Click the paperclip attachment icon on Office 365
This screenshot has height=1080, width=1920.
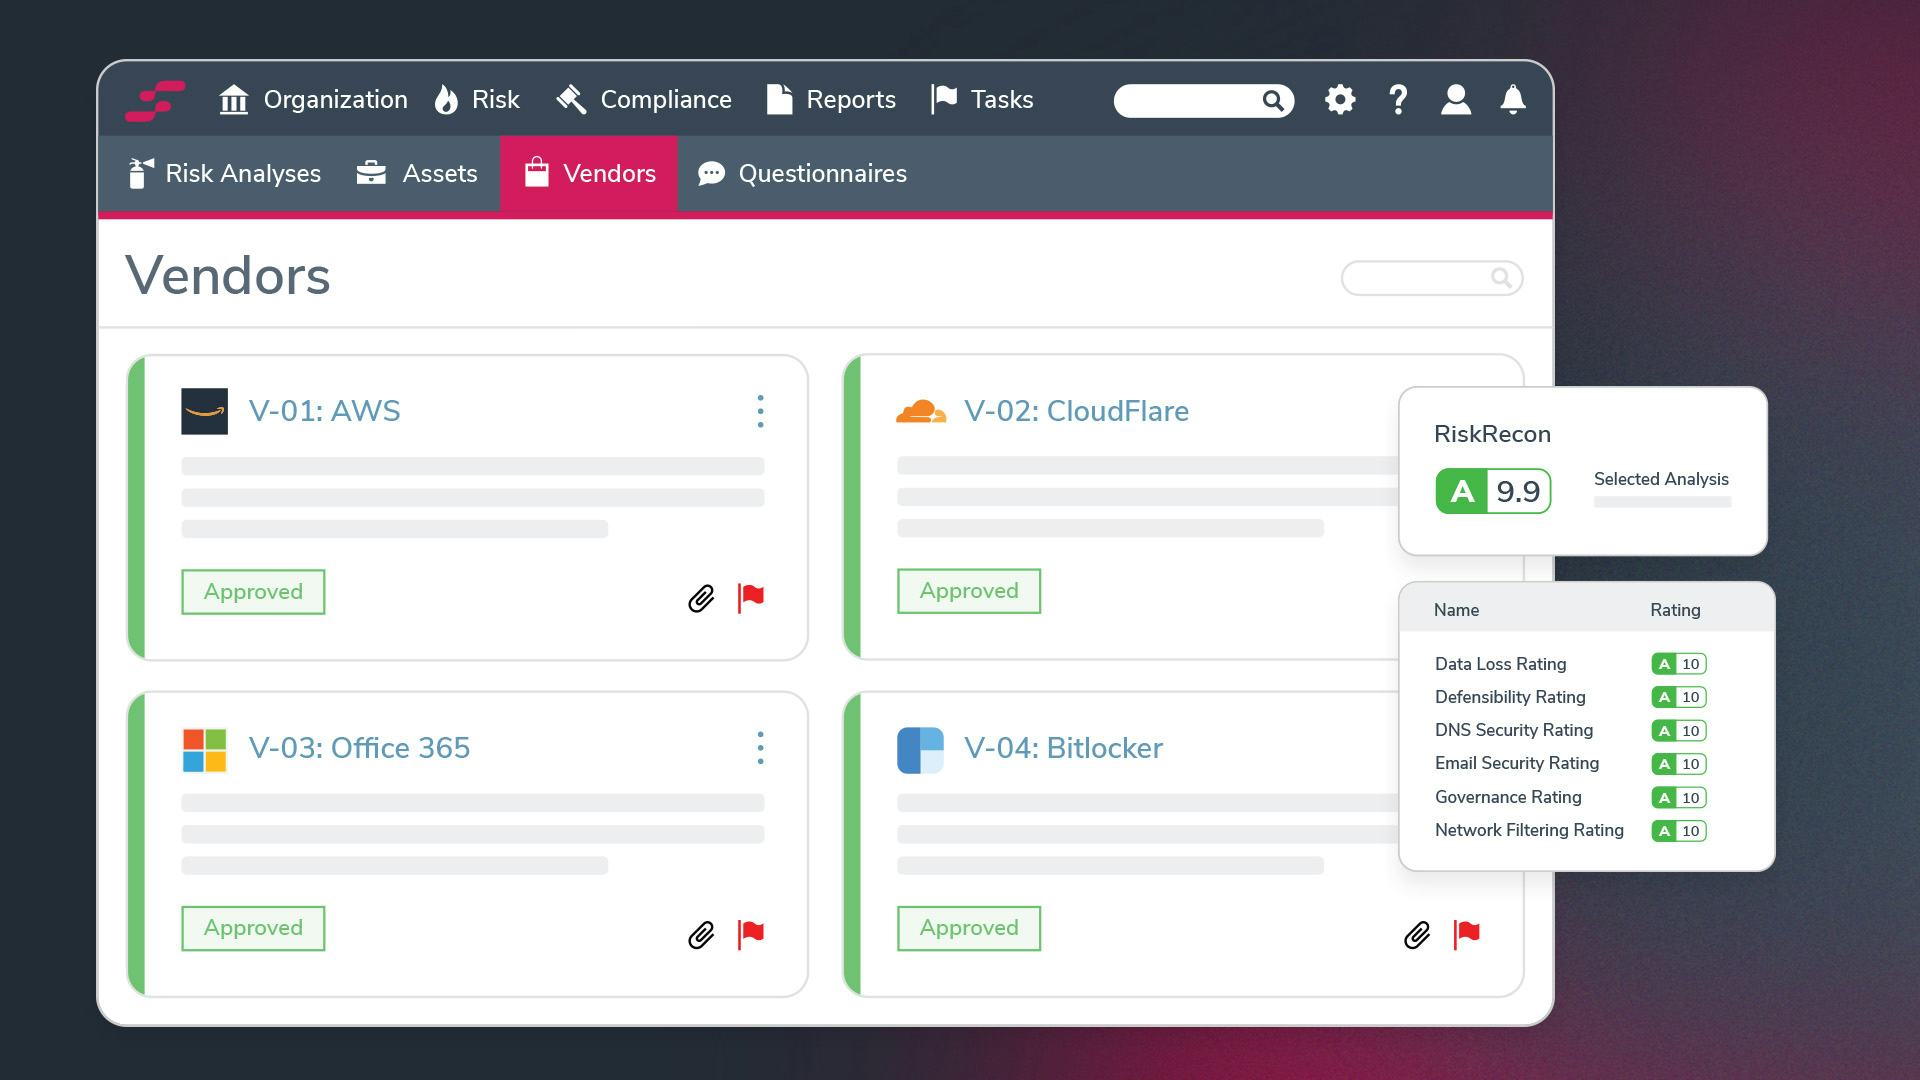coord(700,934)
